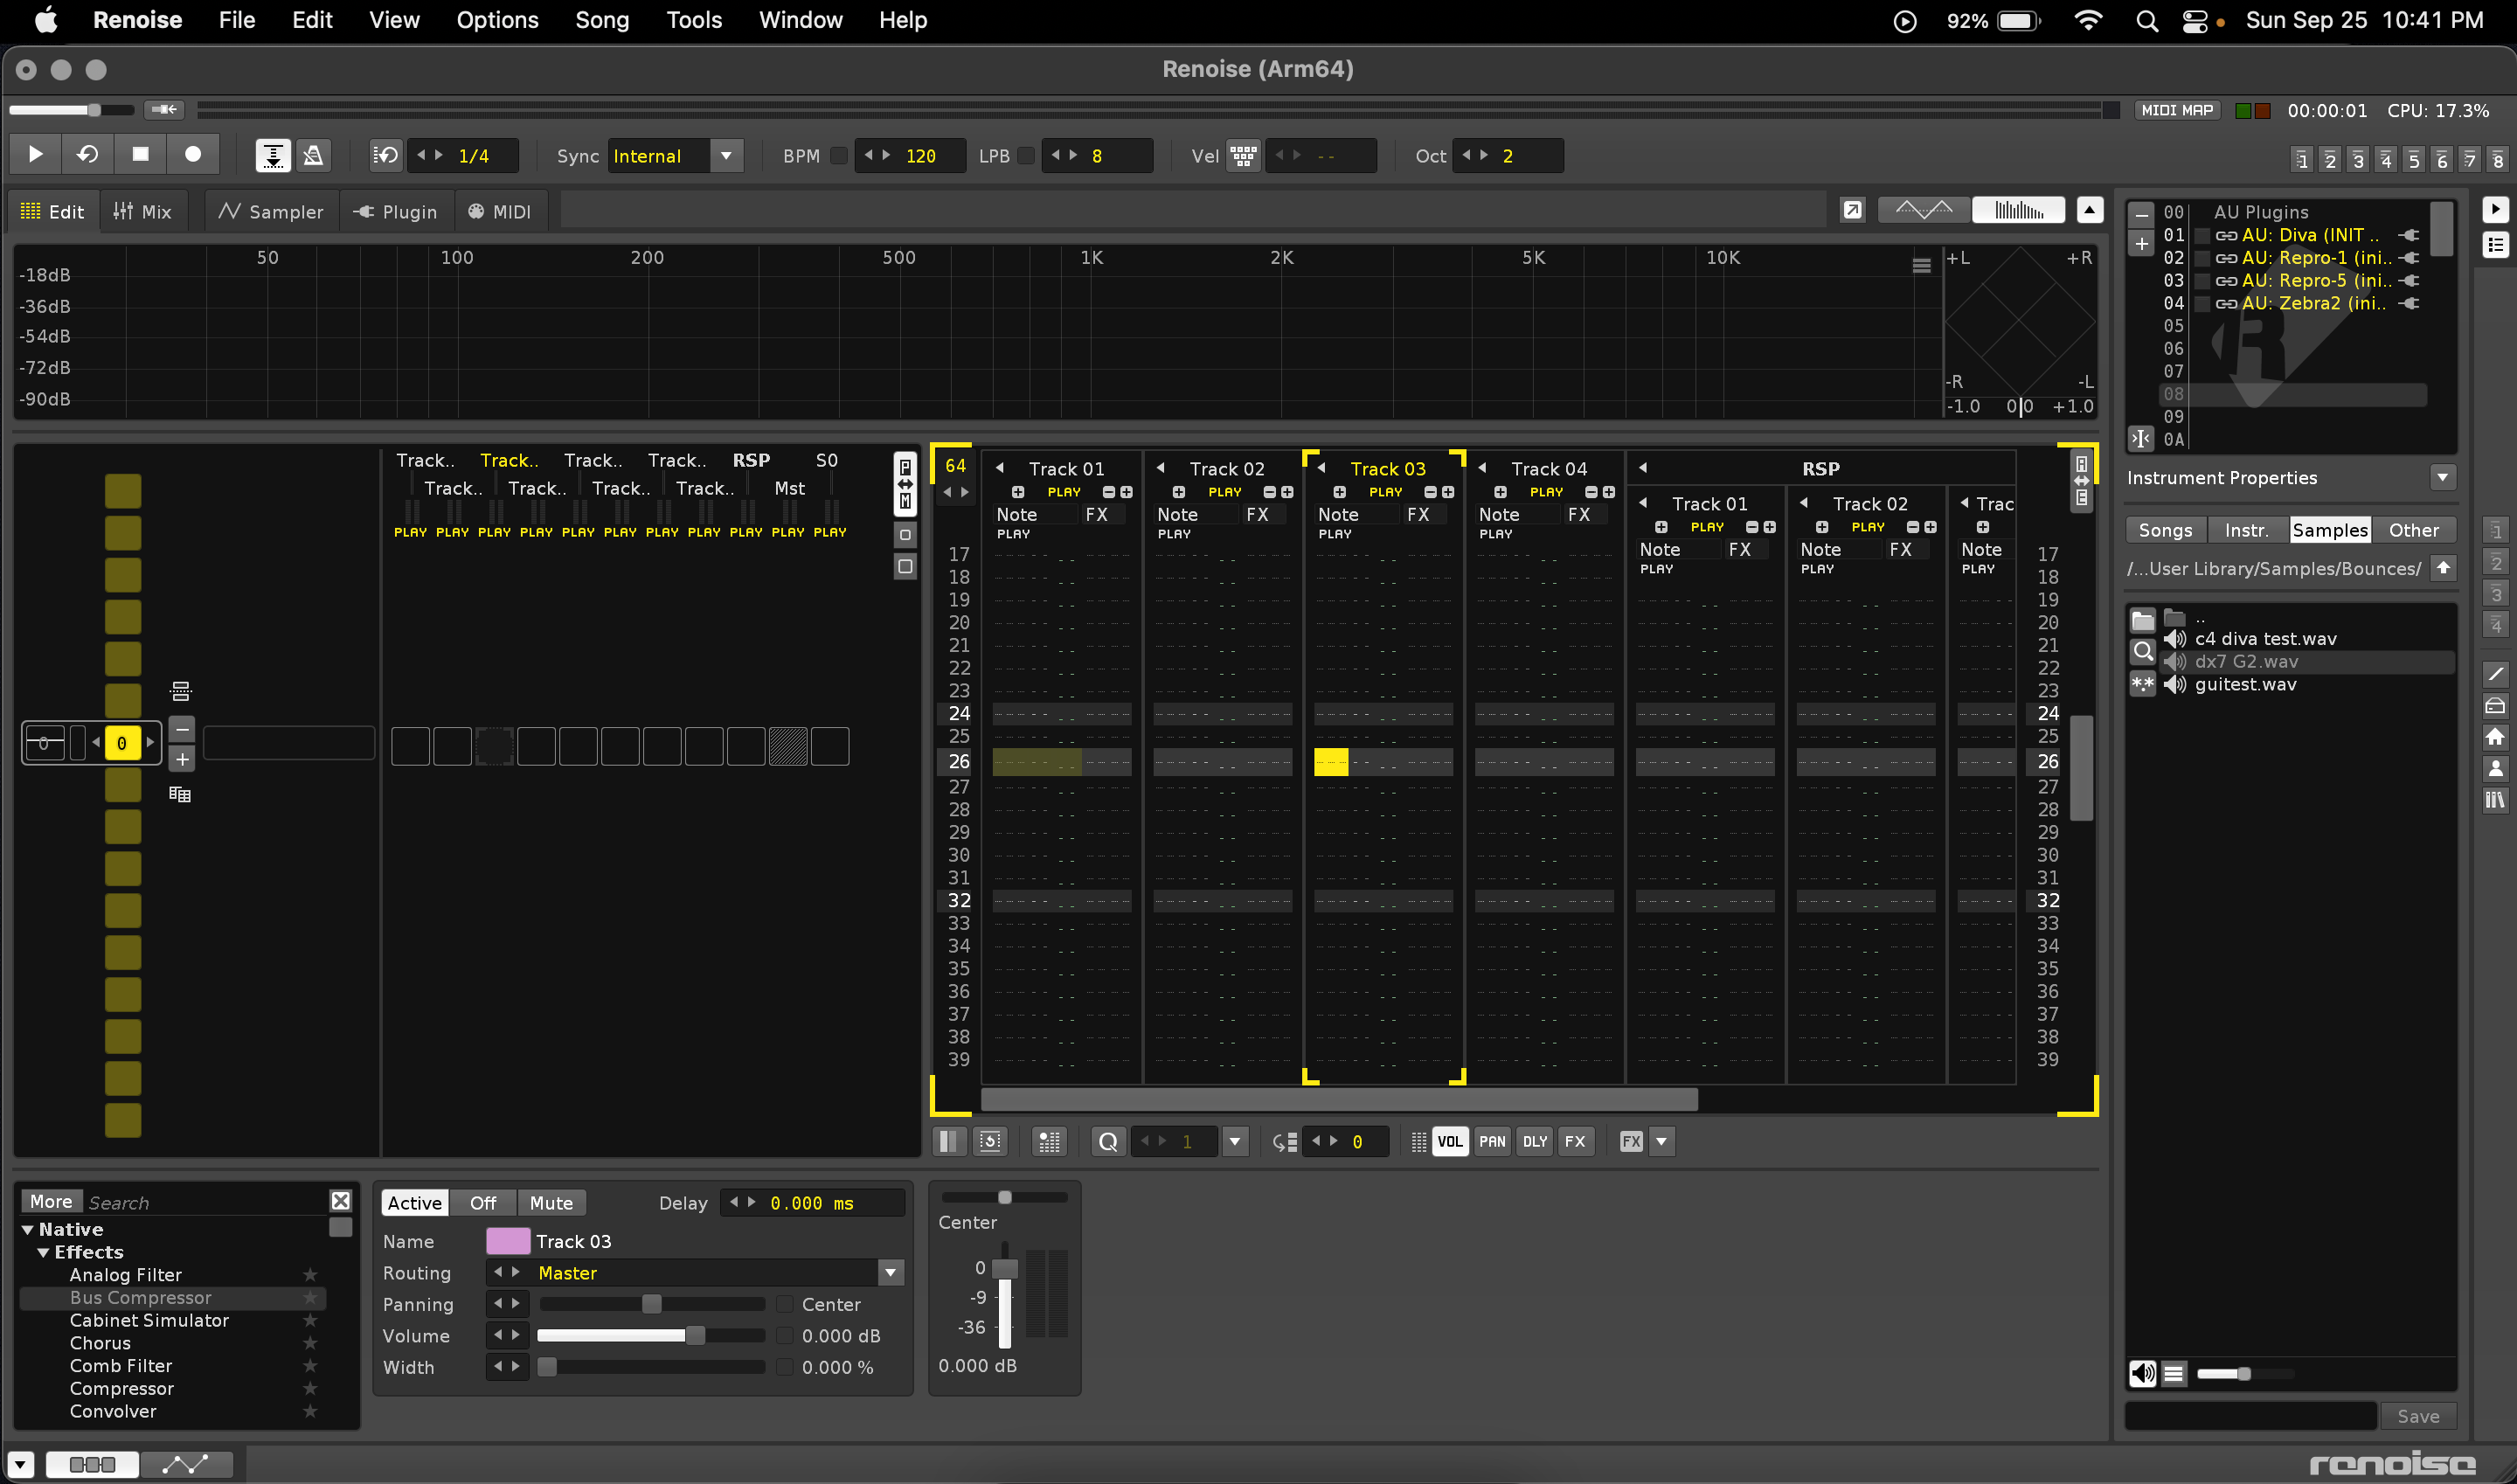This screenshot has width=2517, height=1484.
Task: Collapse the Effects tree subsection
Action: click(43, 1252)
